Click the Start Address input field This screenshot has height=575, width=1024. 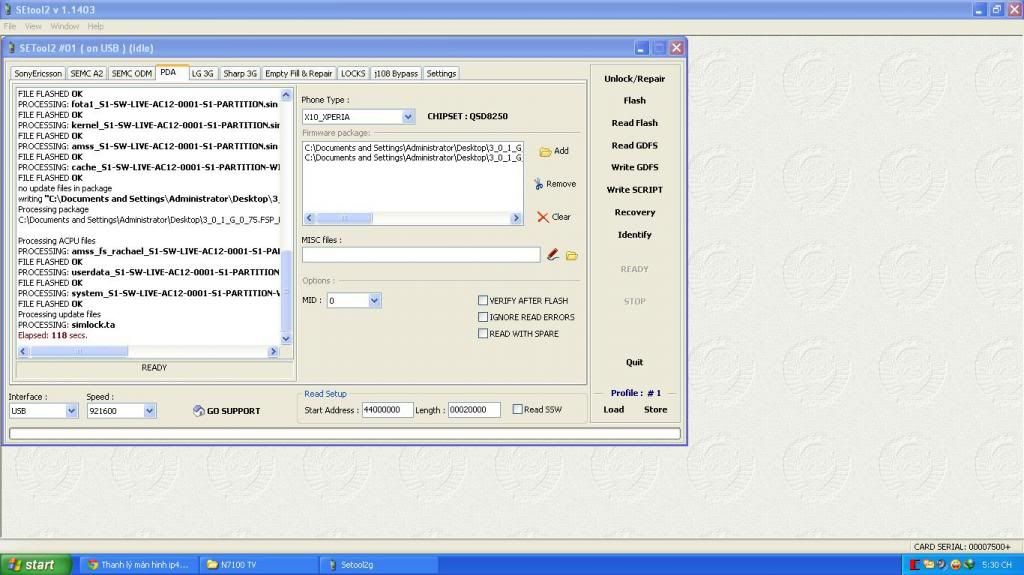pos(387,410)
